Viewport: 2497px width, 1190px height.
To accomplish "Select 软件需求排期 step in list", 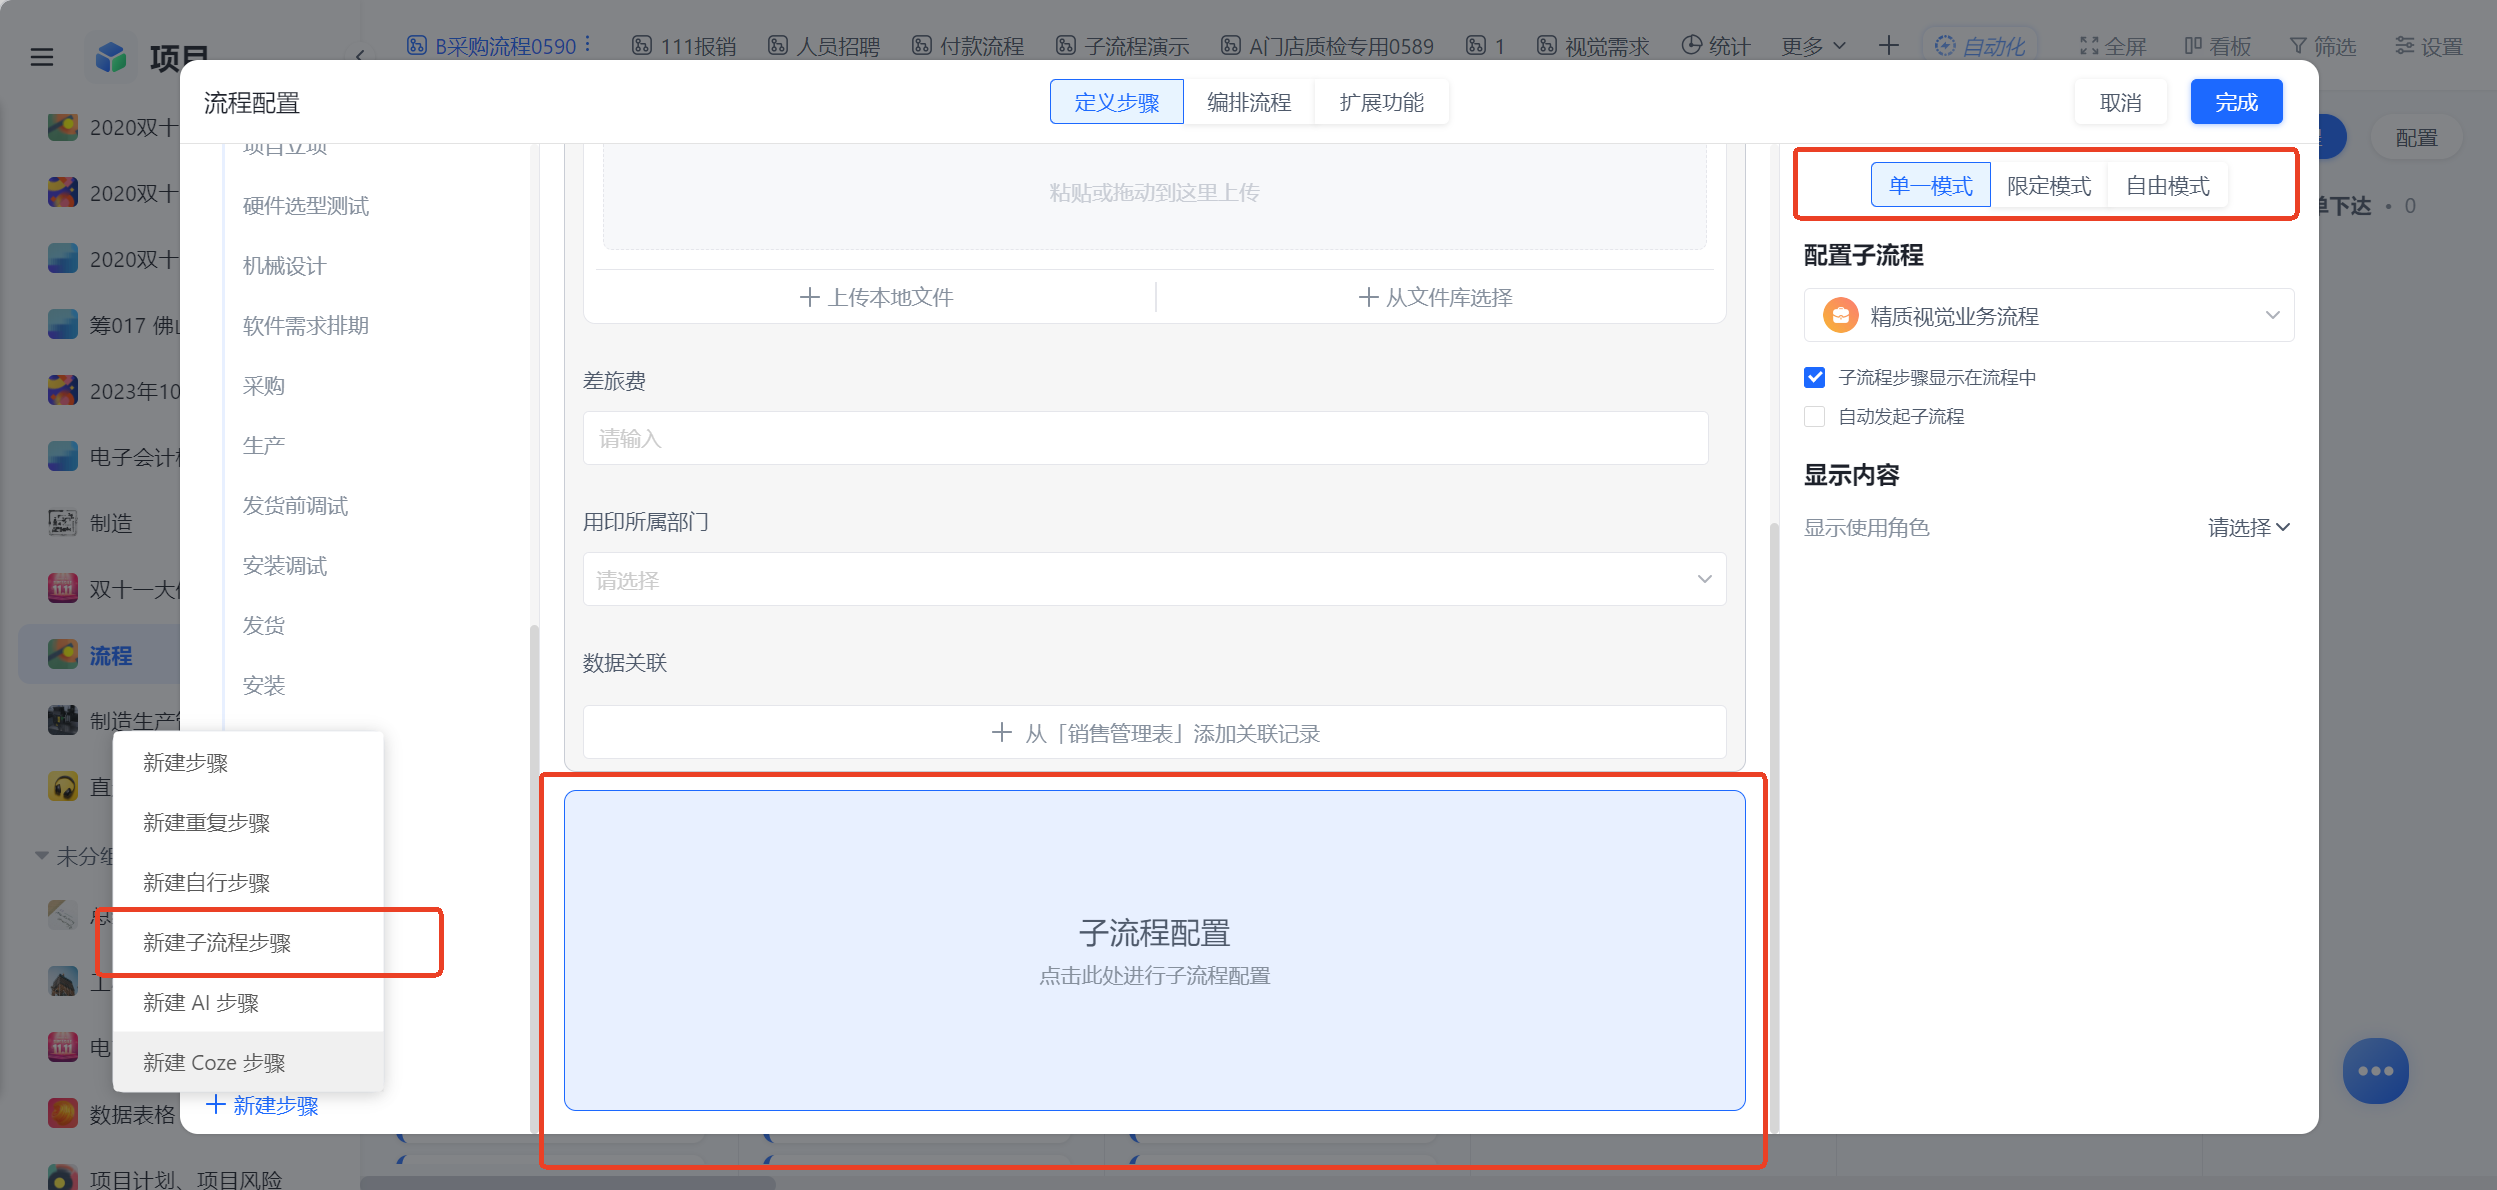I will [x=306, y=326].
